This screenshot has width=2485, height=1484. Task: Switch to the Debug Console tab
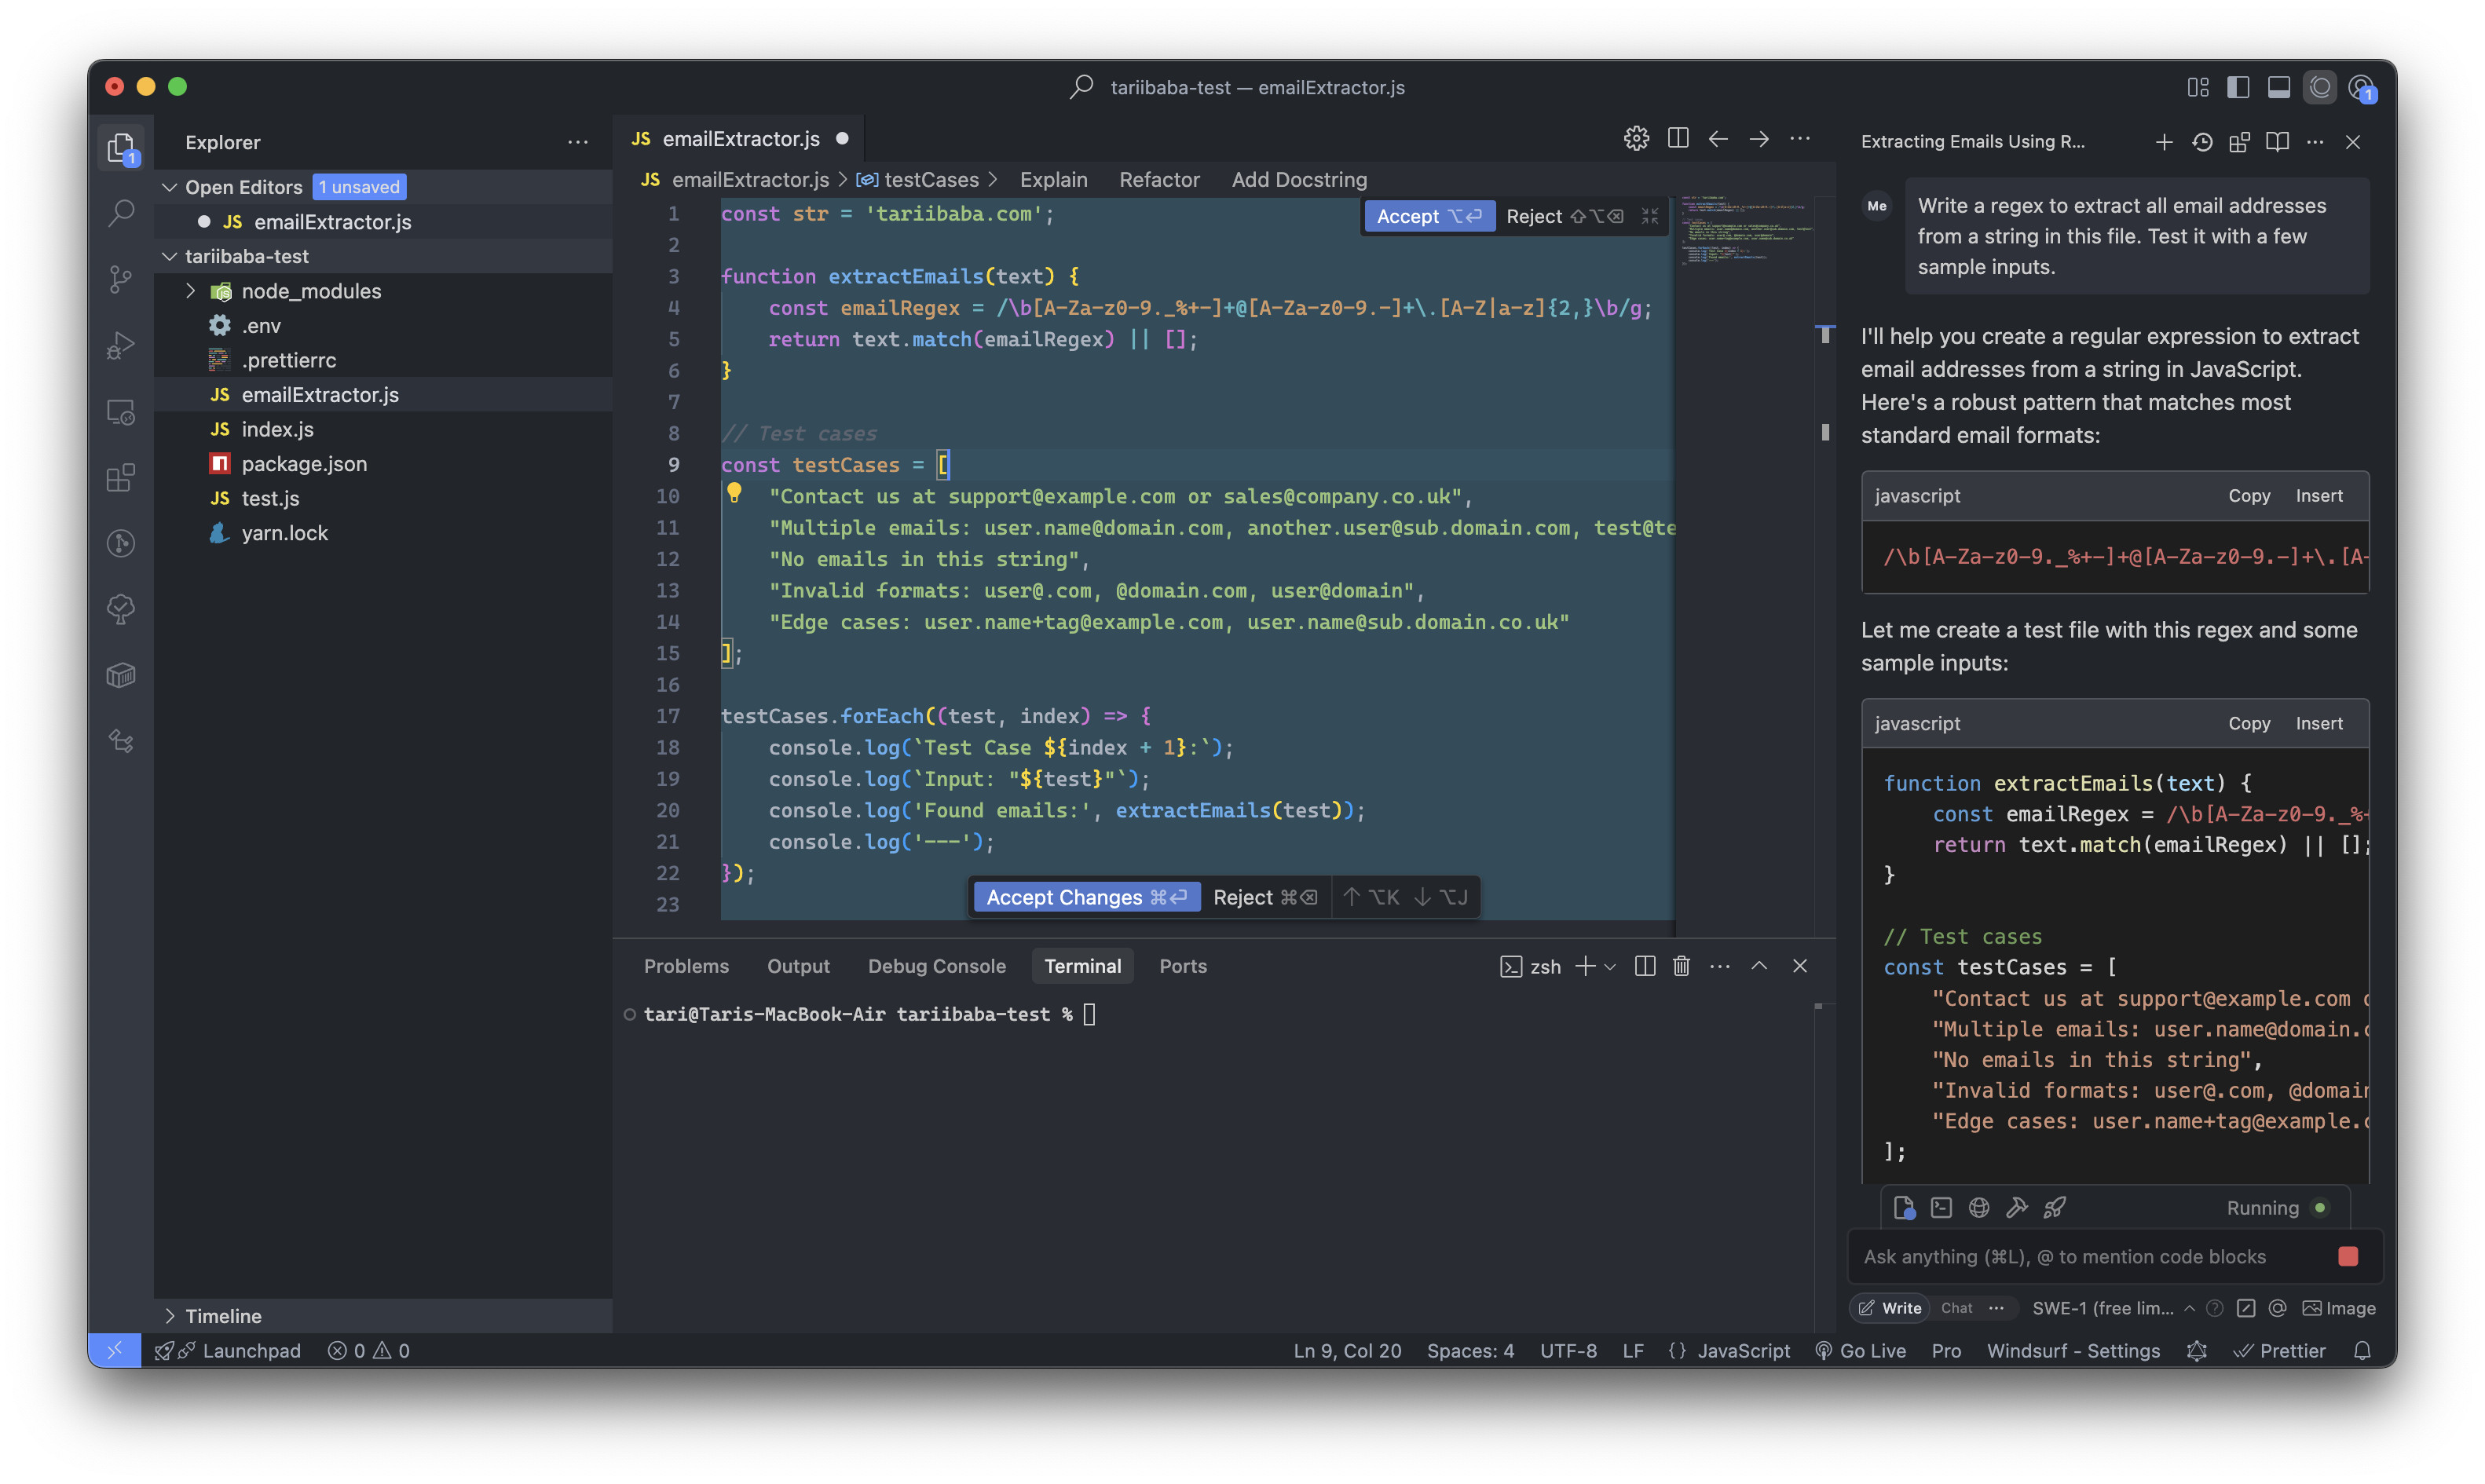click(936, 966)
